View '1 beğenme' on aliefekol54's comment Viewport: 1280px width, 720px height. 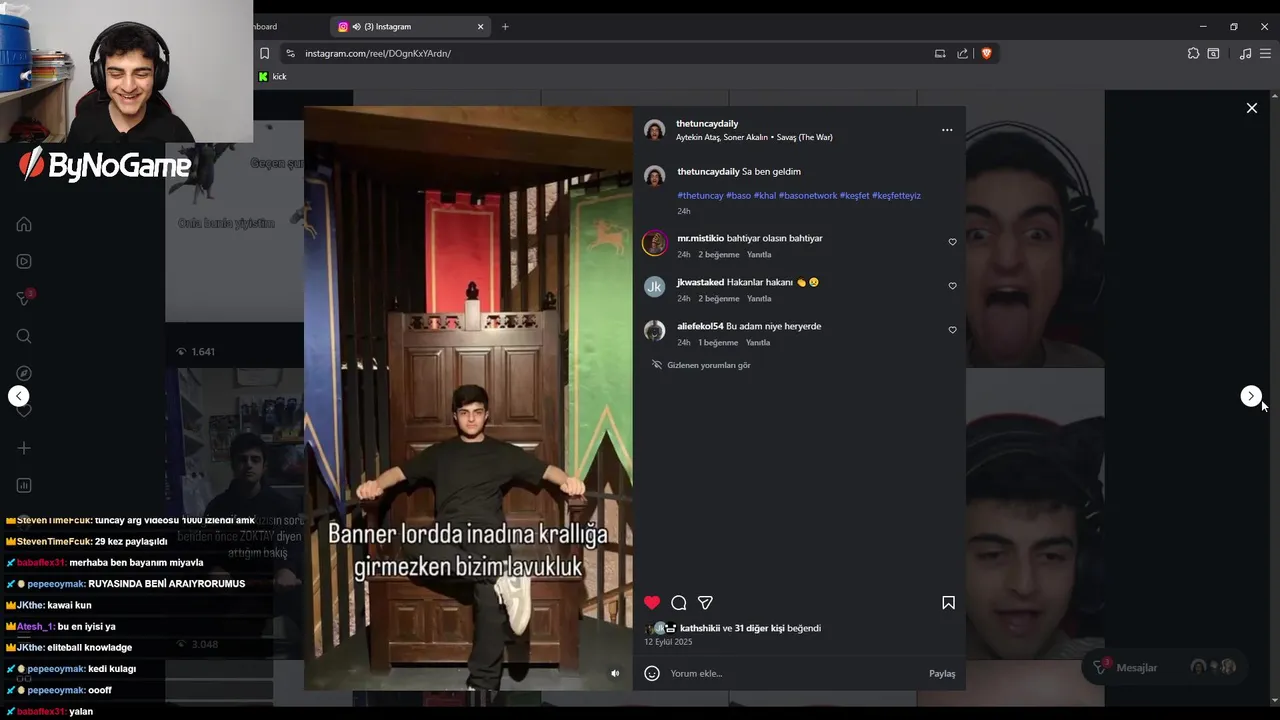pos(718,342)
